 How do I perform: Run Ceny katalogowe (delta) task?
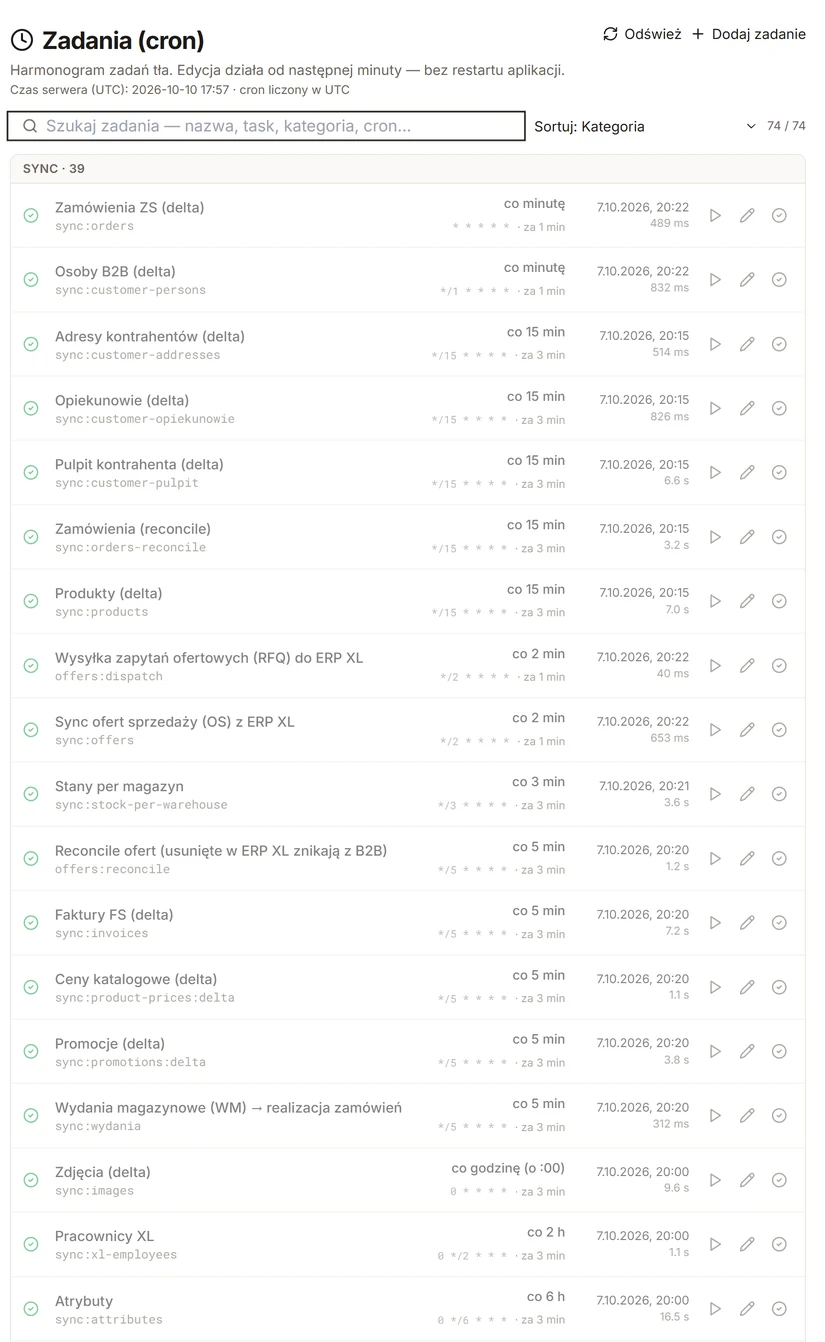(x=715, y=987)
